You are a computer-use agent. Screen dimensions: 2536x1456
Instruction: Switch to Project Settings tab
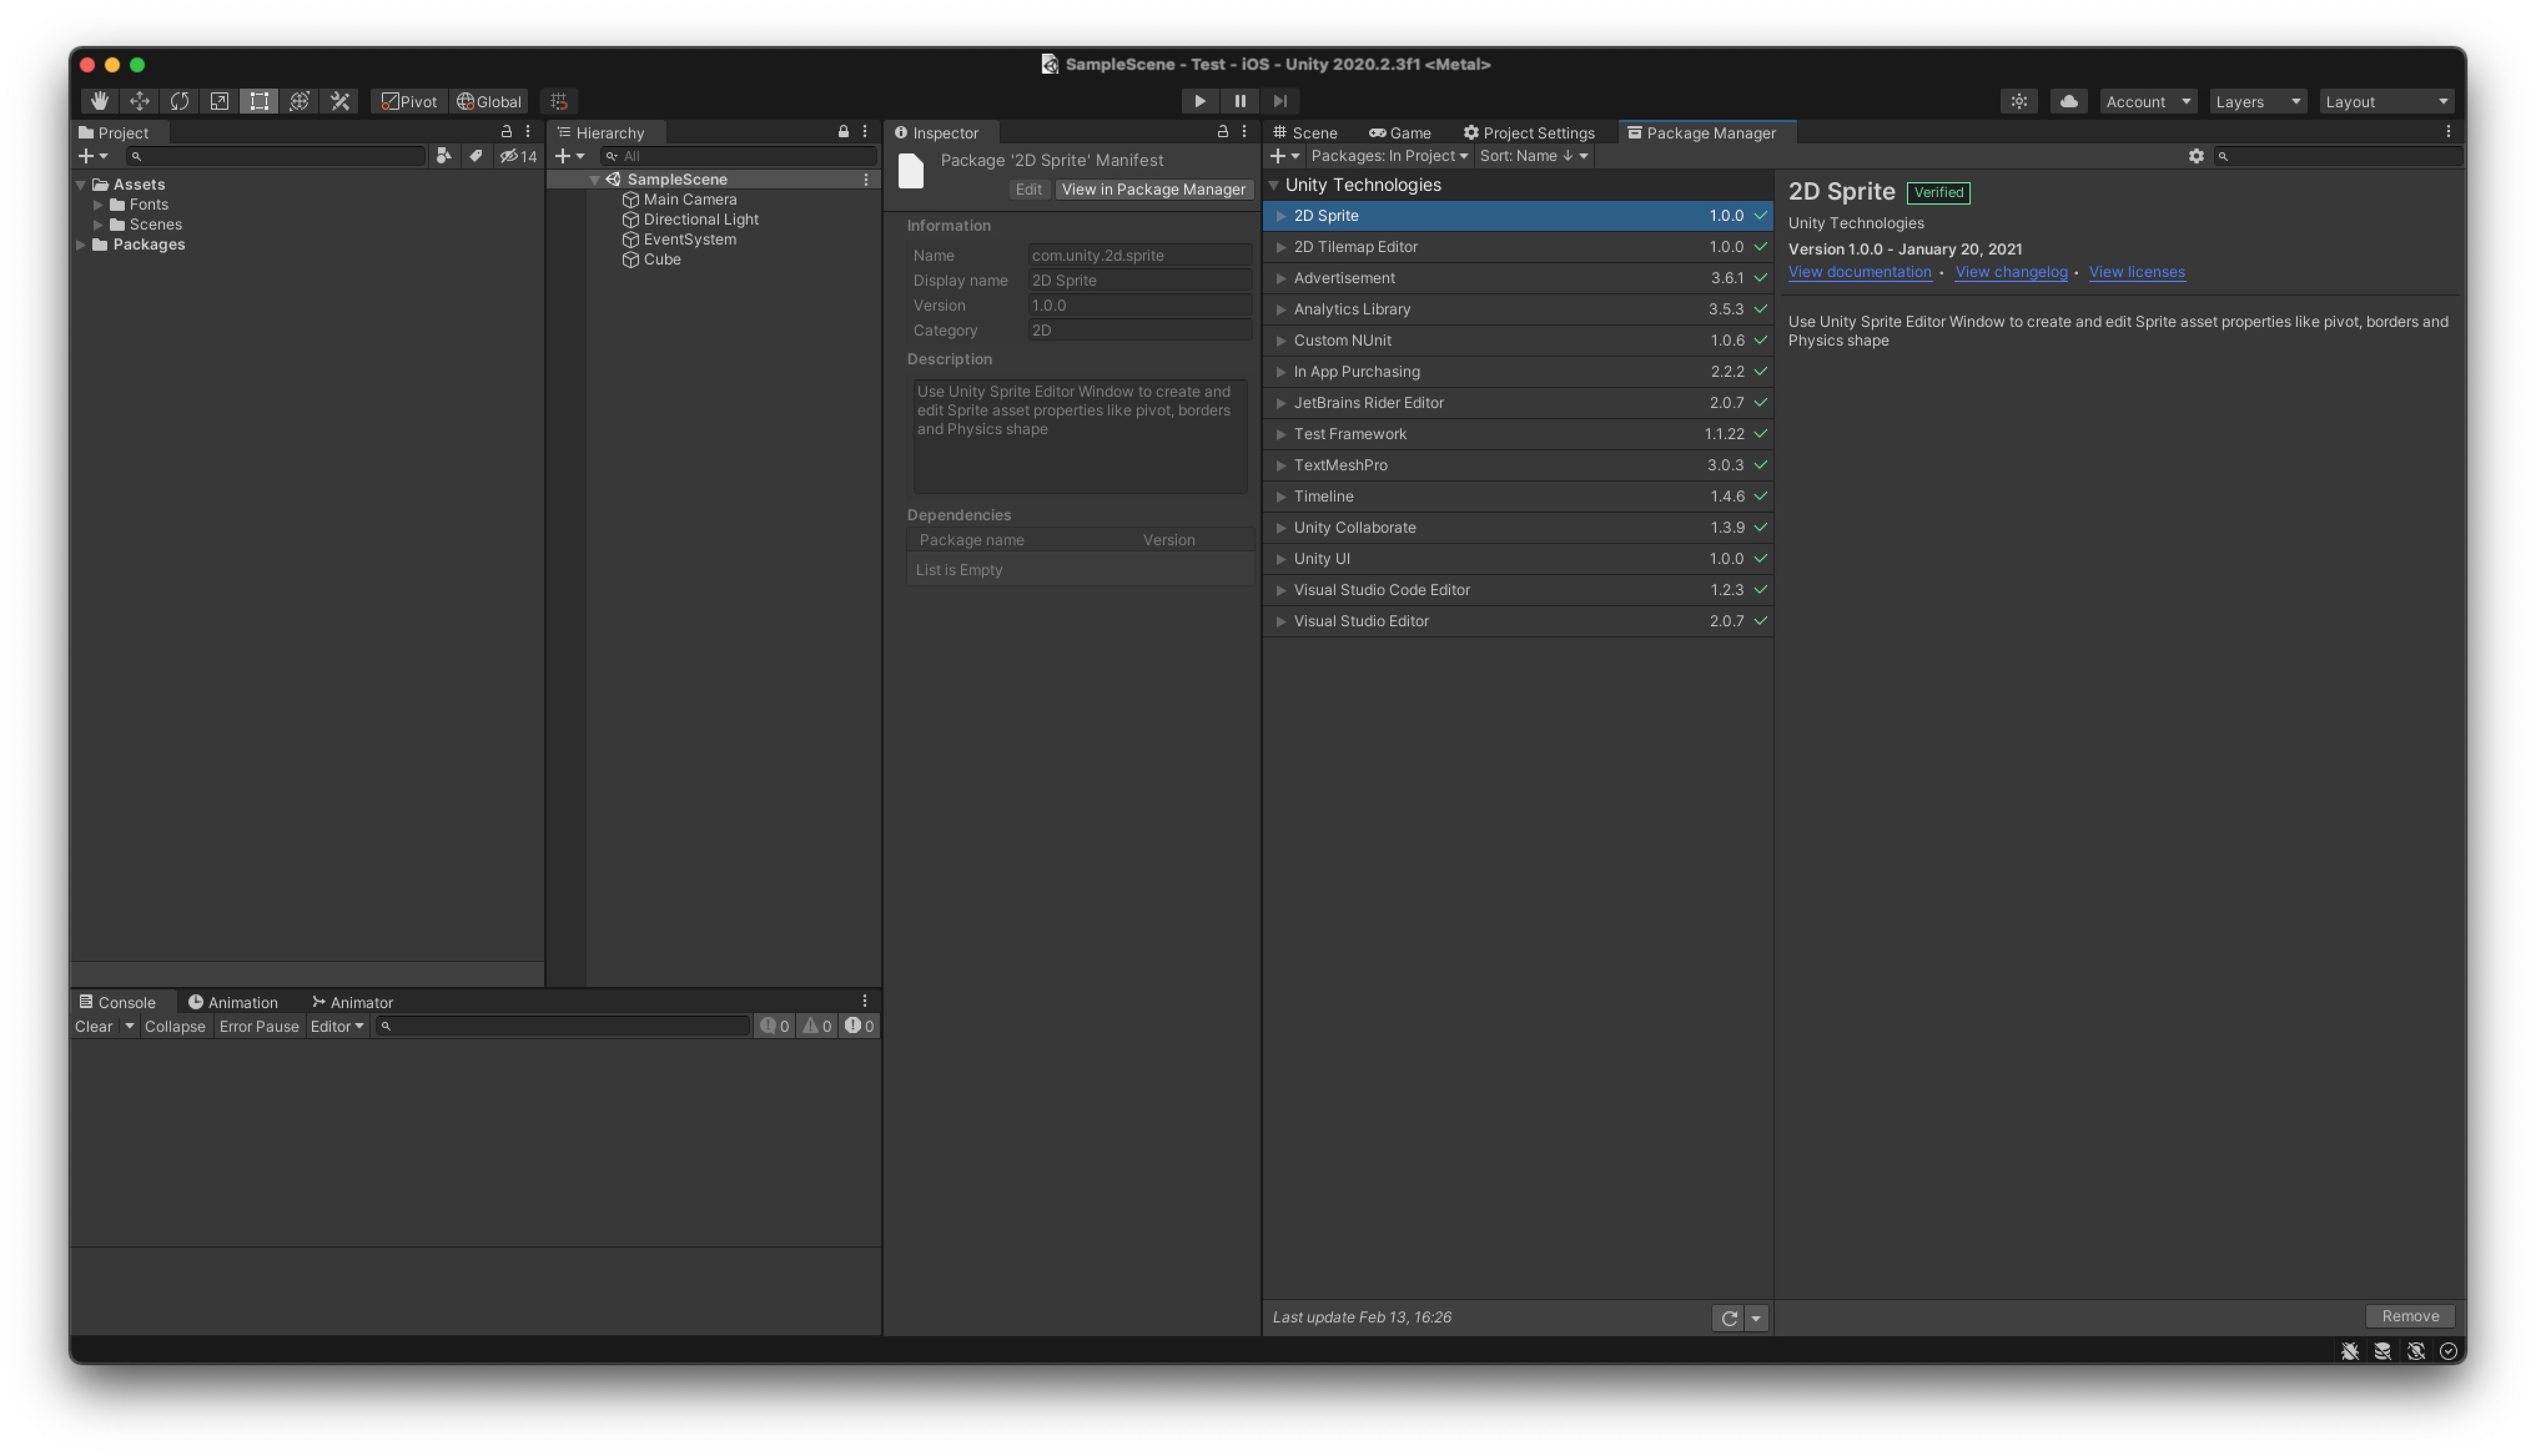click(x=1529, y=133)
